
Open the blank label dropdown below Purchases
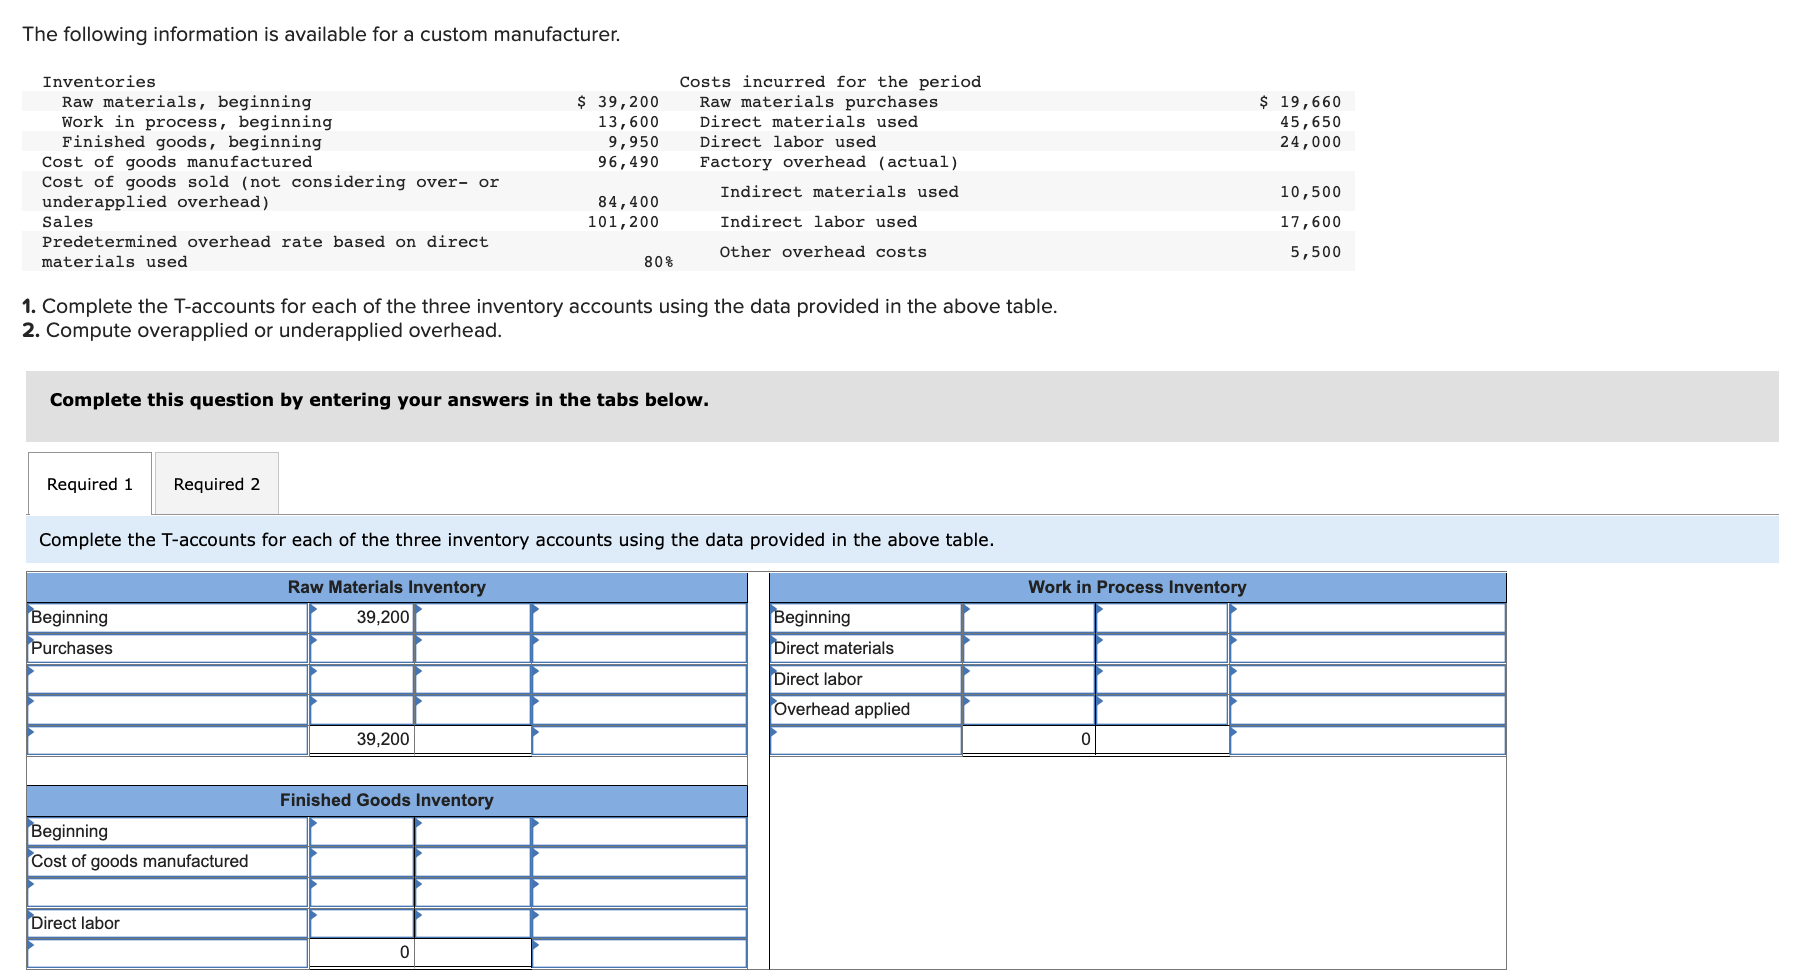point(168,679)
